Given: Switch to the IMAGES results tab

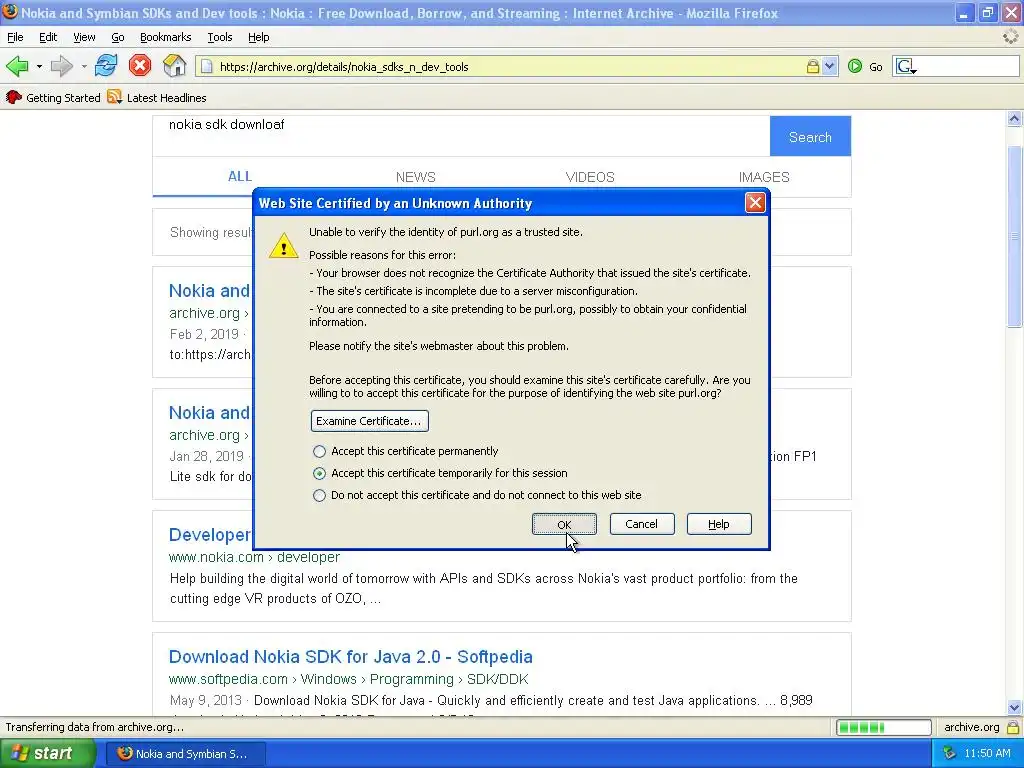Looking at the screenshot, I should click(x=764, y=177).
